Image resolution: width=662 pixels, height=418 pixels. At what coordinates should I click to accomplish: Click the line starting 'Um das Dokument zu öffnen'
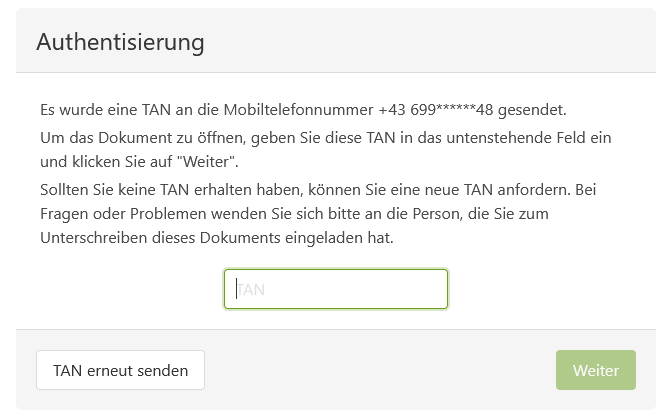pos(325,136)
